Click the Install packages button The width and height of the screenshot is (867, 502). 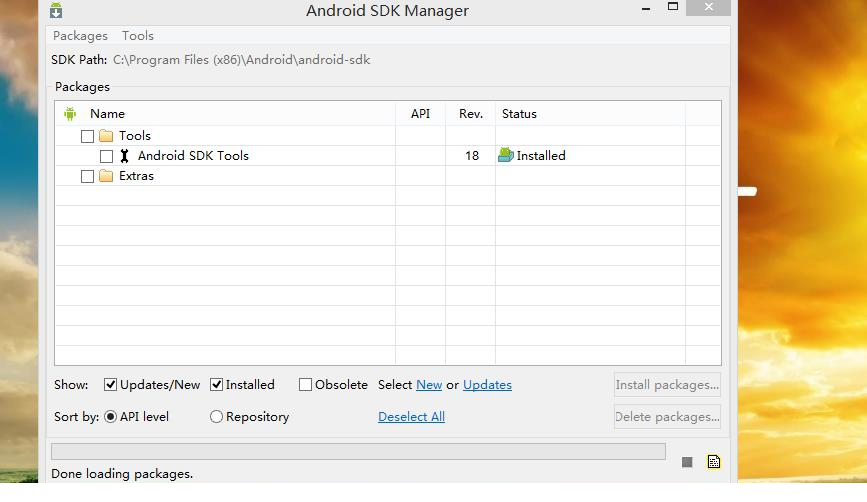point(667,385)
